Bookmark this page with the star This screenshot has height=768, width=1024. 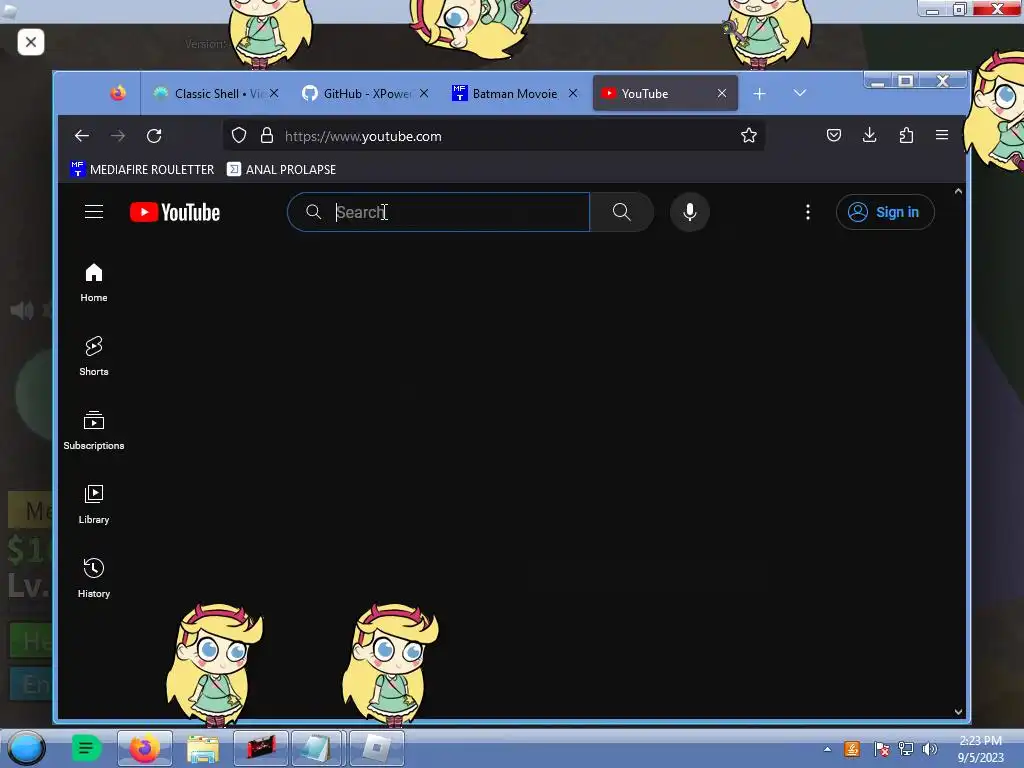748,136
